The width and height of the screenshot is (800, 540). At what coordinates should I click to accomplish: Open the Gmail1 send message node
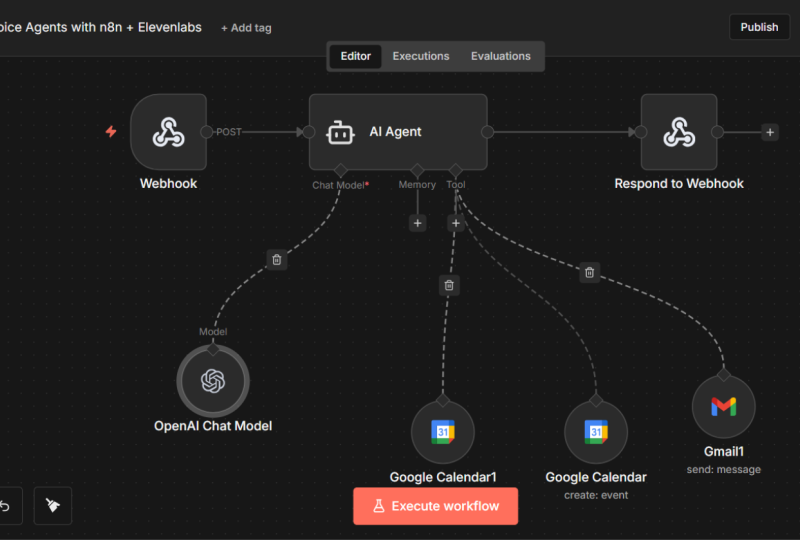click(x=723, y=407)
